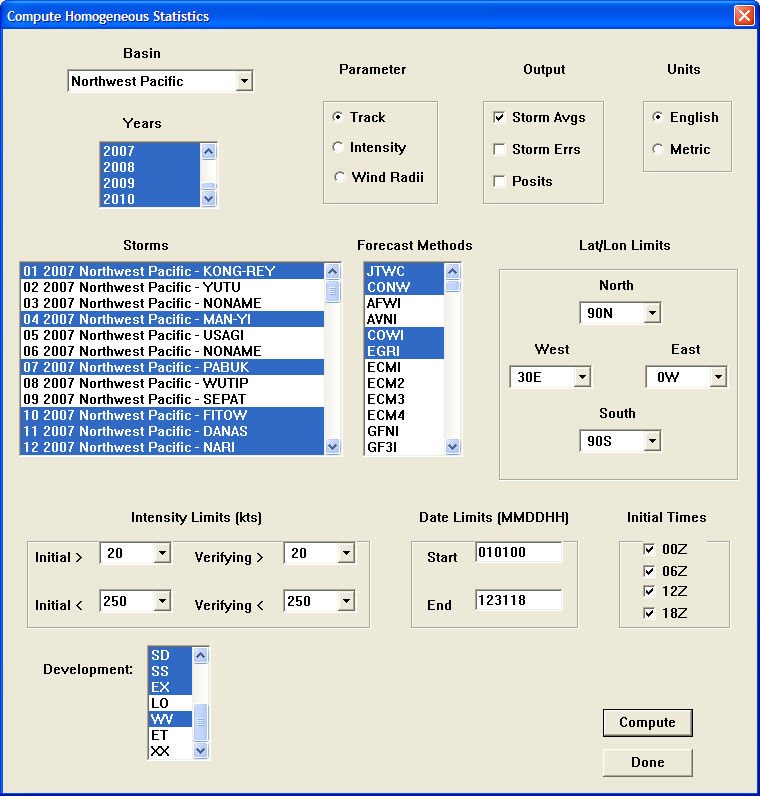Expand the Verifying < intensity dropdown
This screenshot has height=796, width=760.
click(346, 601)
